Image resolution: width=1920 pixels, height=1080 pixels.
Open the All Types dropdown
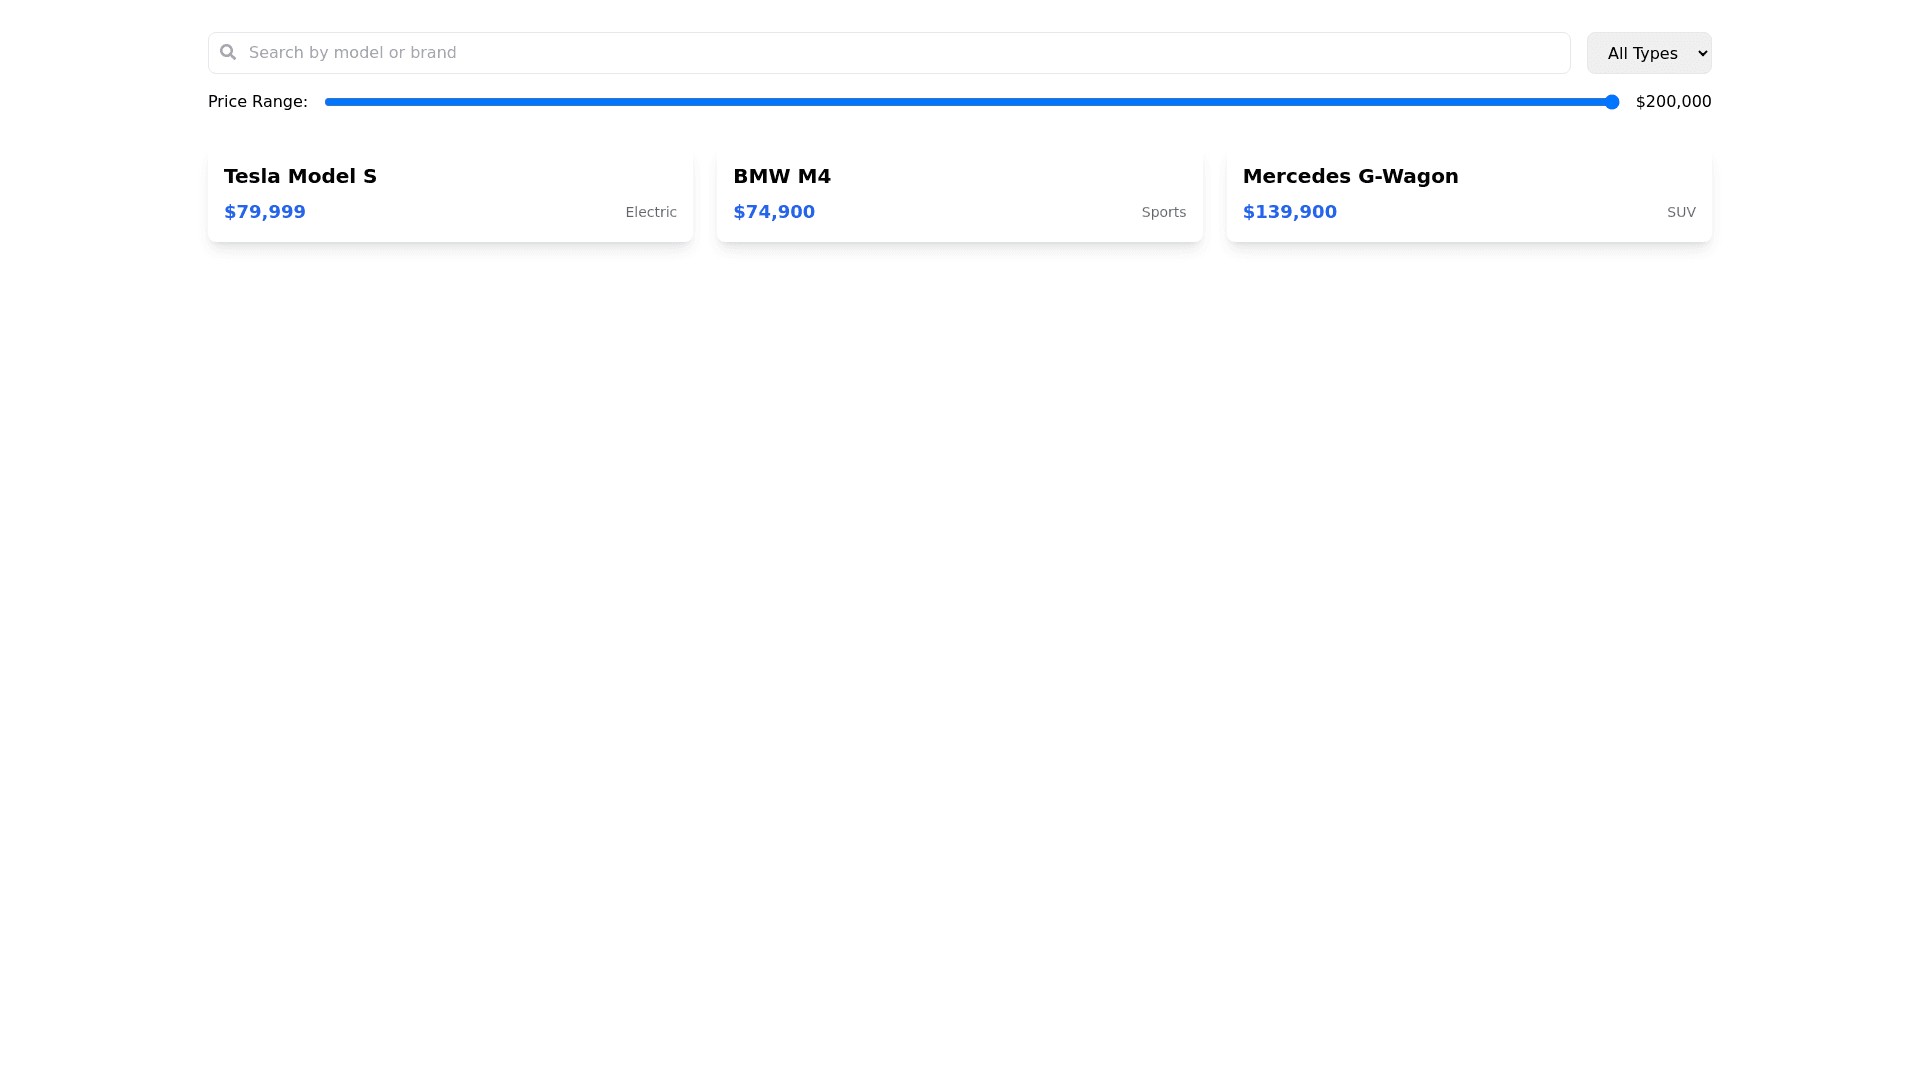pos(1648,53)
